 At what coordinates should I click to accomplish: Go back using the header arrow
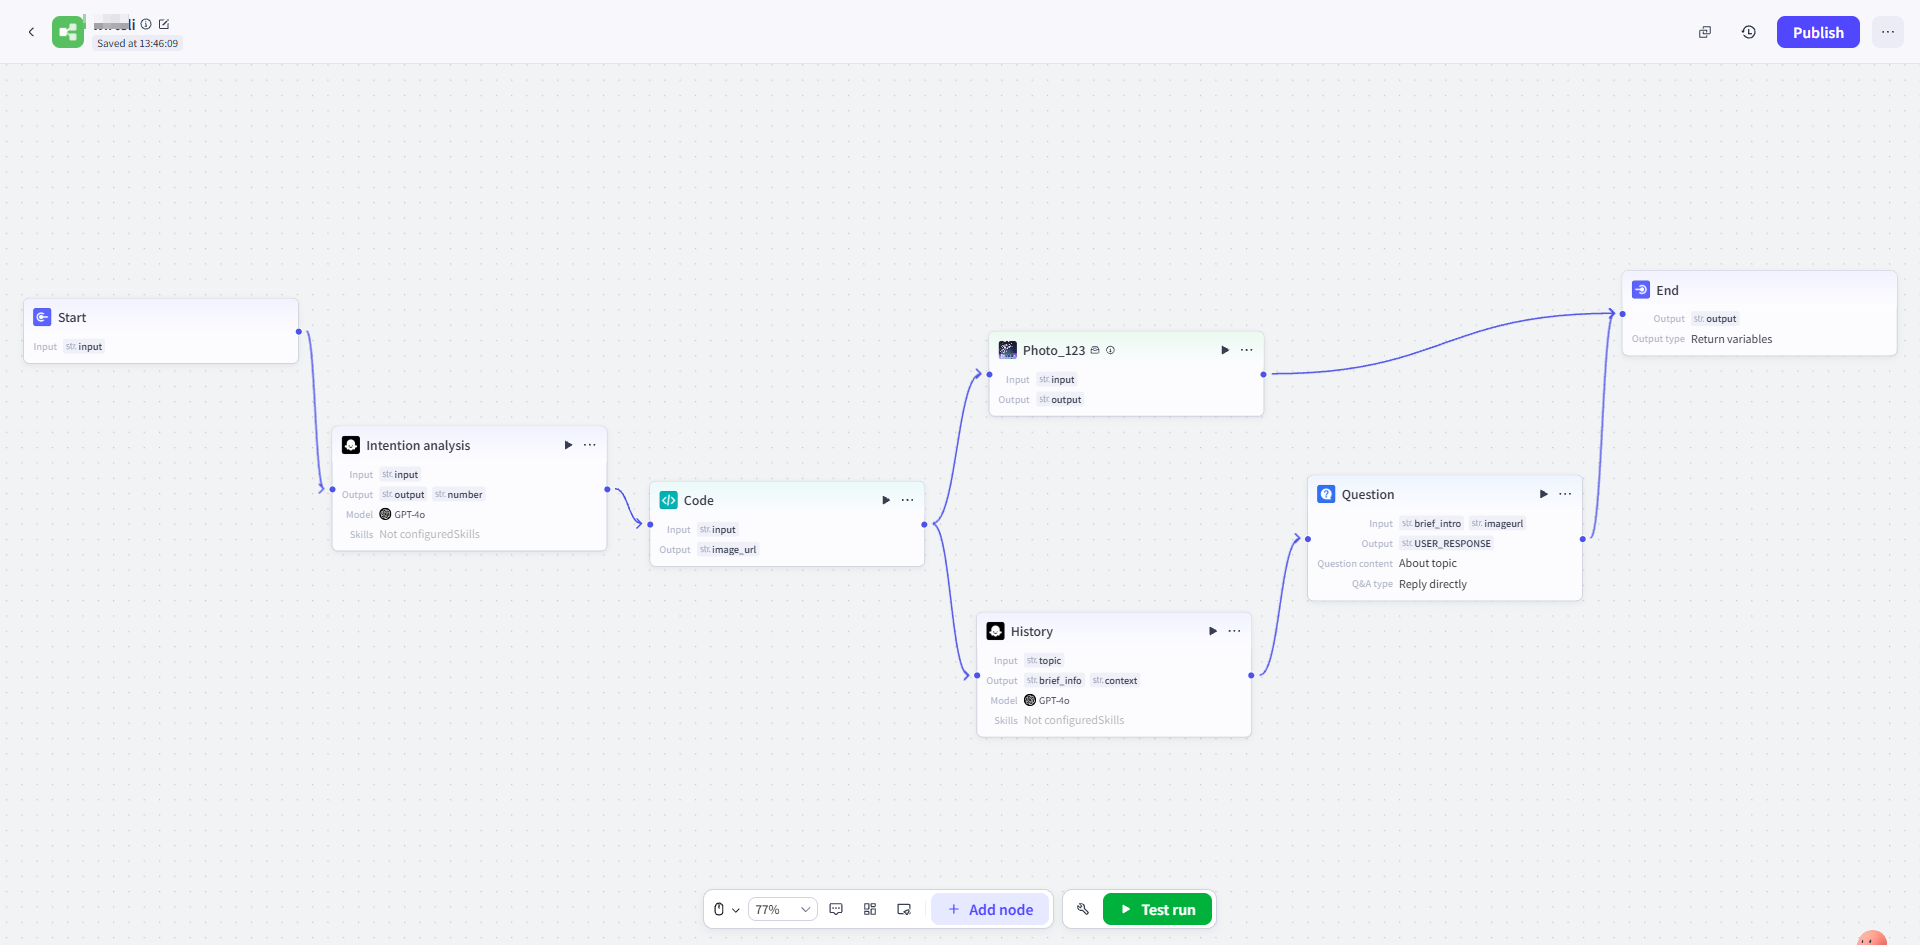coord(31,32)
